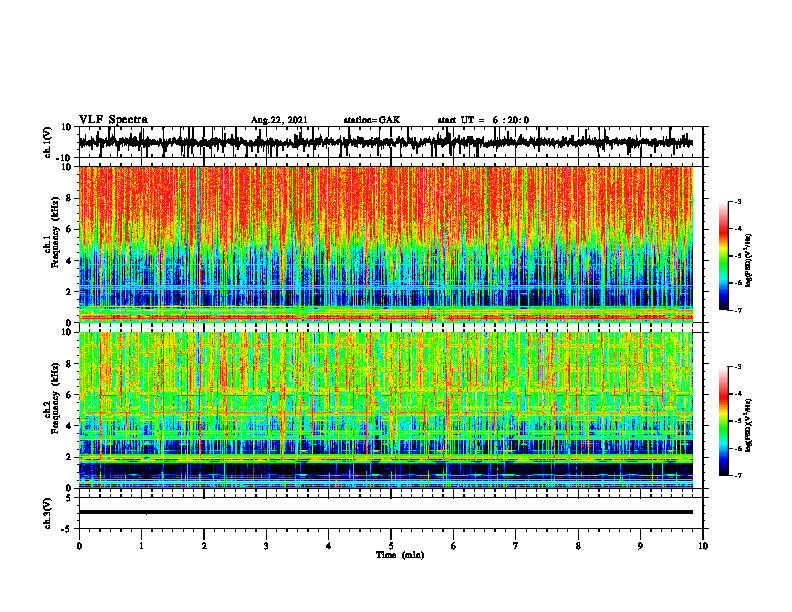Click inside the ch.1 frequency spectrogram
This screenshot has width=792, height=612.
coord(385,244)
